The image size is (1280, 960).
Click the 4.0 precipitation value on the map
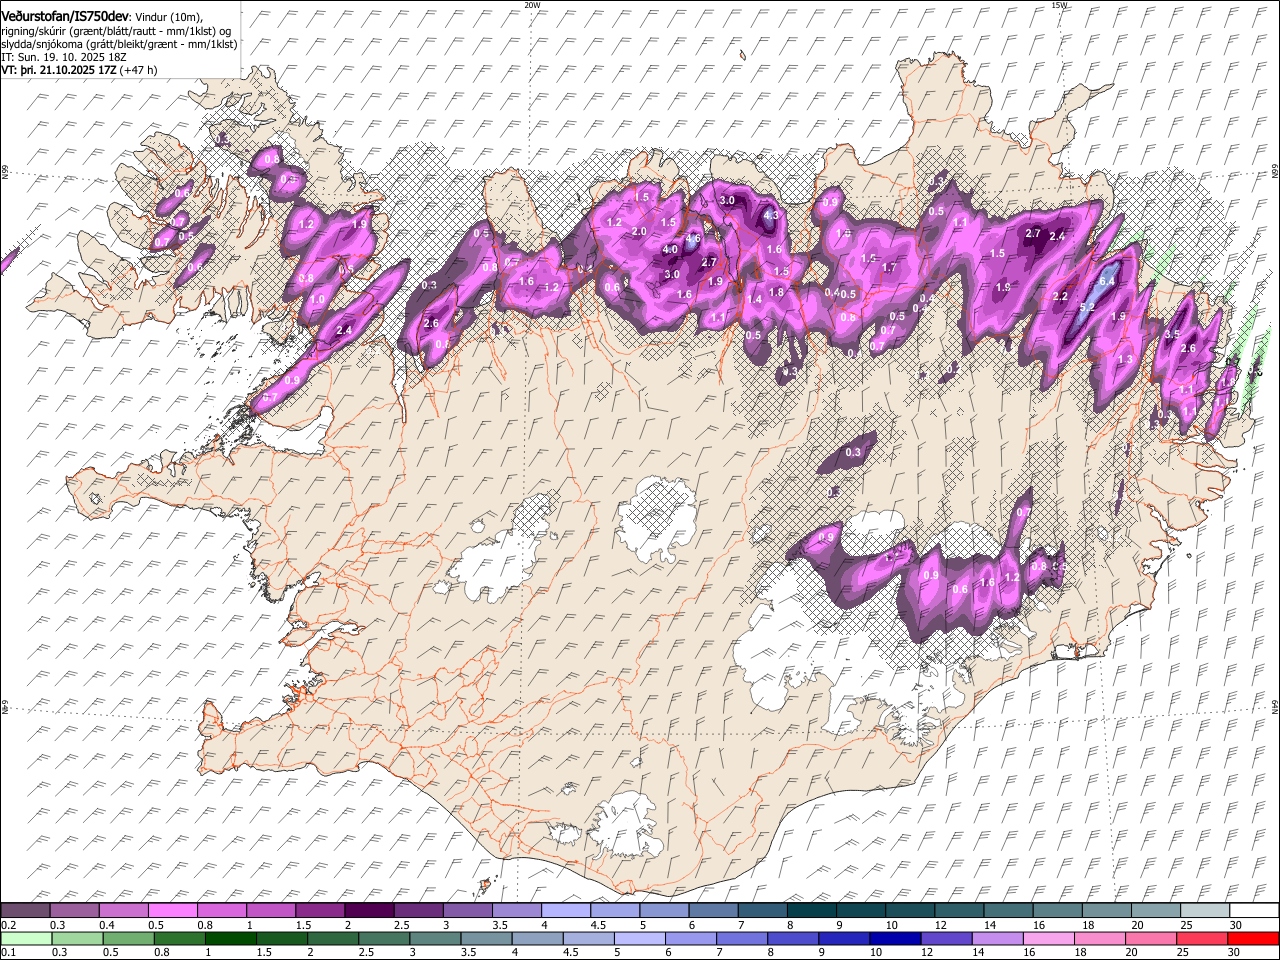click(x=670, y=249)
